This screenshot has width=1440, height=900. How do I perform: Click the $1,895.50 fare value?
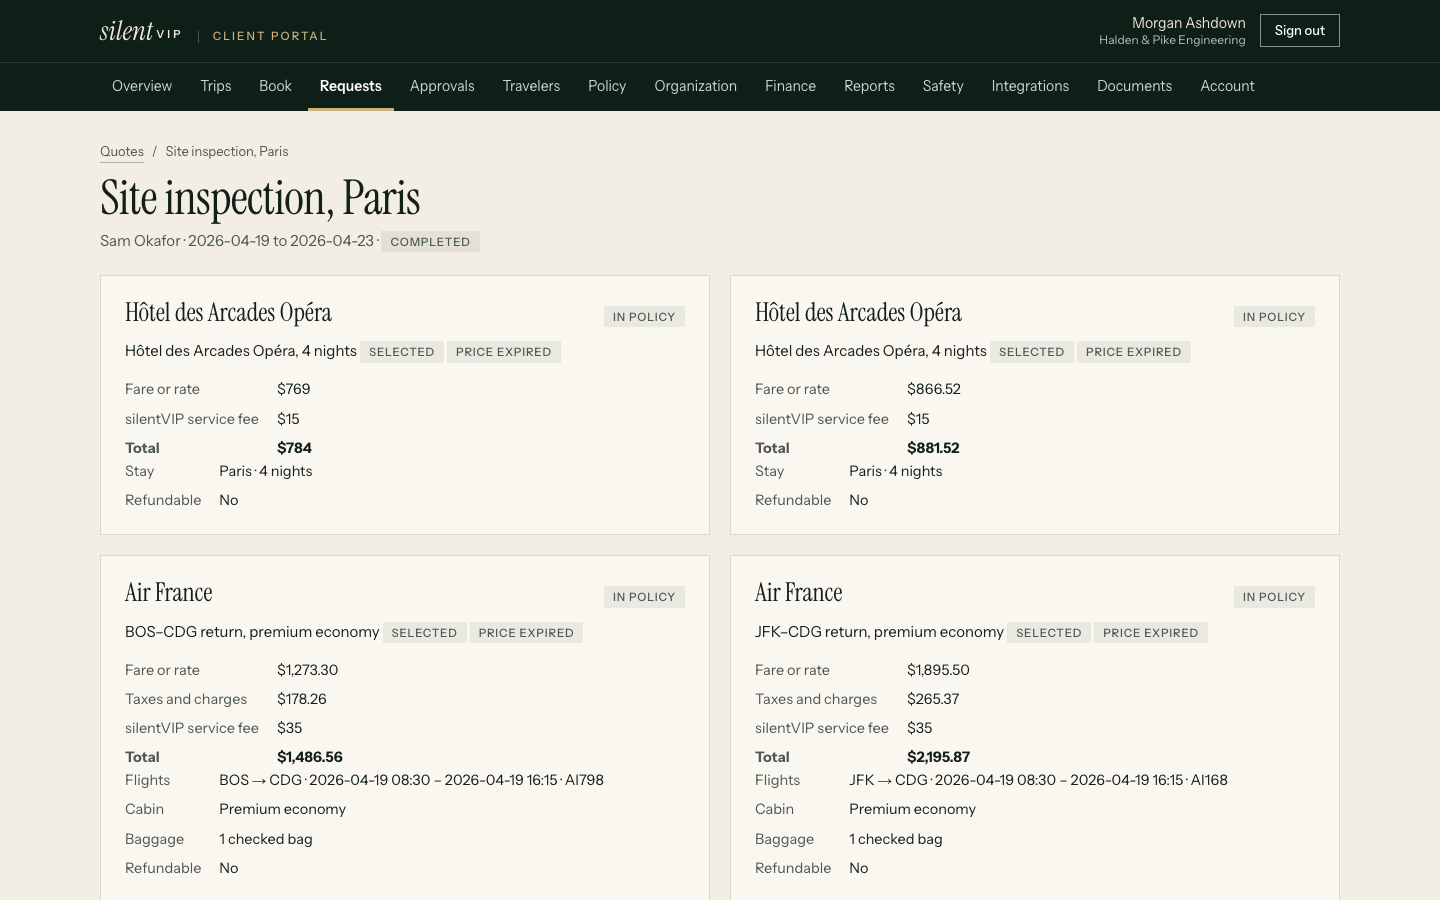tap(938, 670)
